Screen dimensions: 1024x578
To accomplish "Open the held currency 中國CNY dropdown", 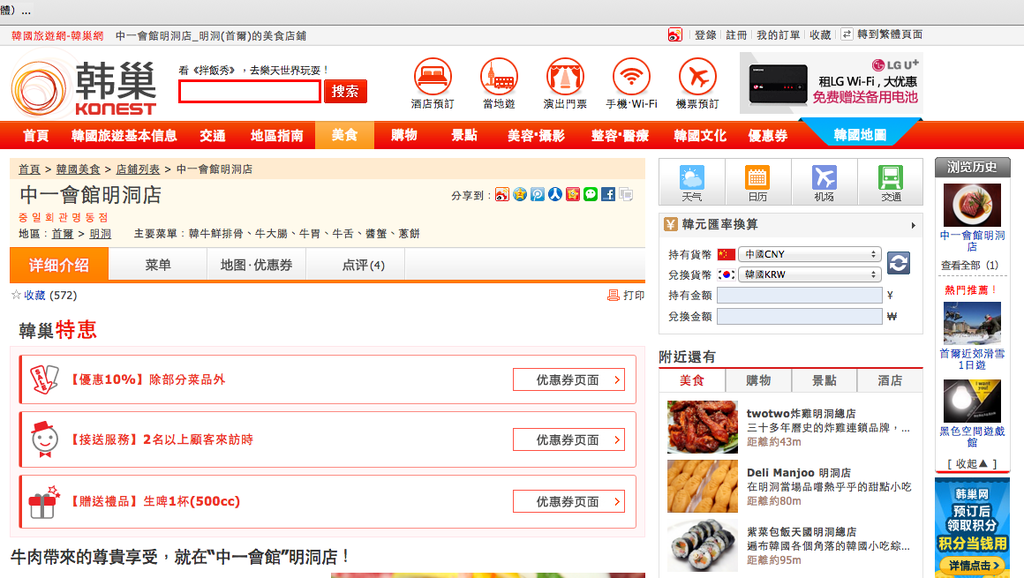I will (809, 254).
